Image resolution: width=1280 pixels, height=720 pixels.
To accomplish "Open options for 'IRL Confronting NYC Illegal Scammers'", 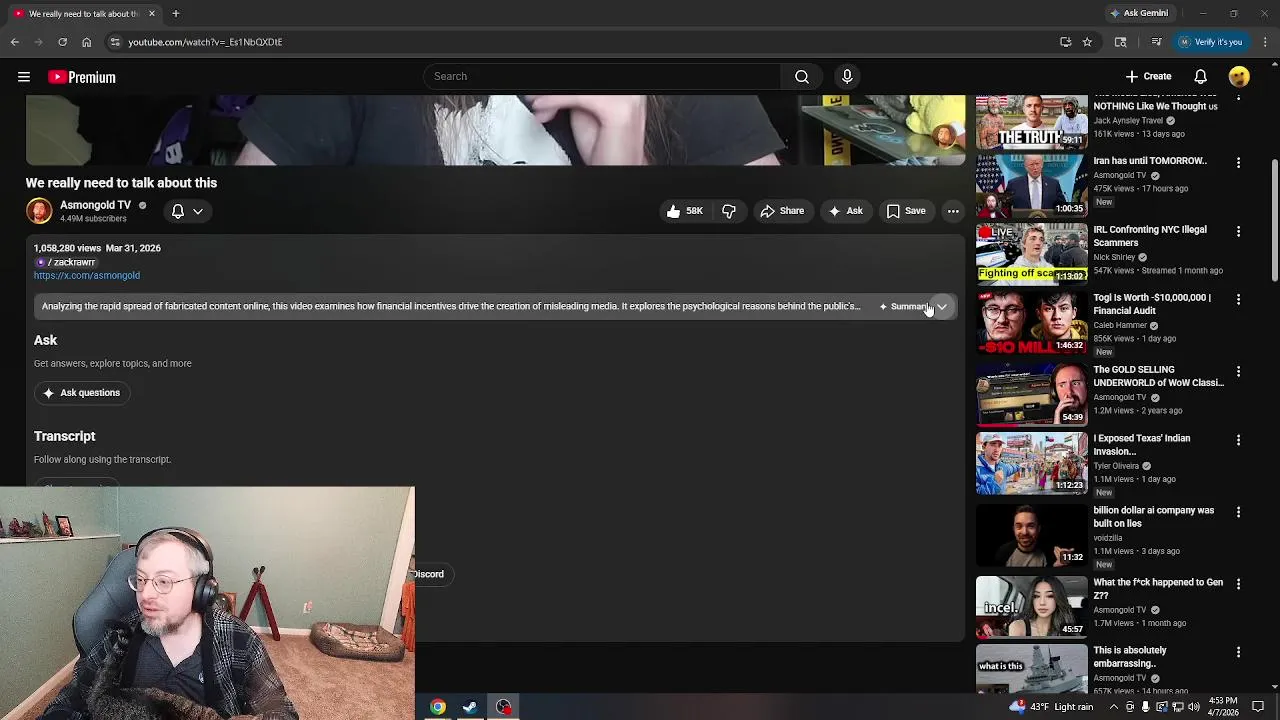I will (1238, 232).
